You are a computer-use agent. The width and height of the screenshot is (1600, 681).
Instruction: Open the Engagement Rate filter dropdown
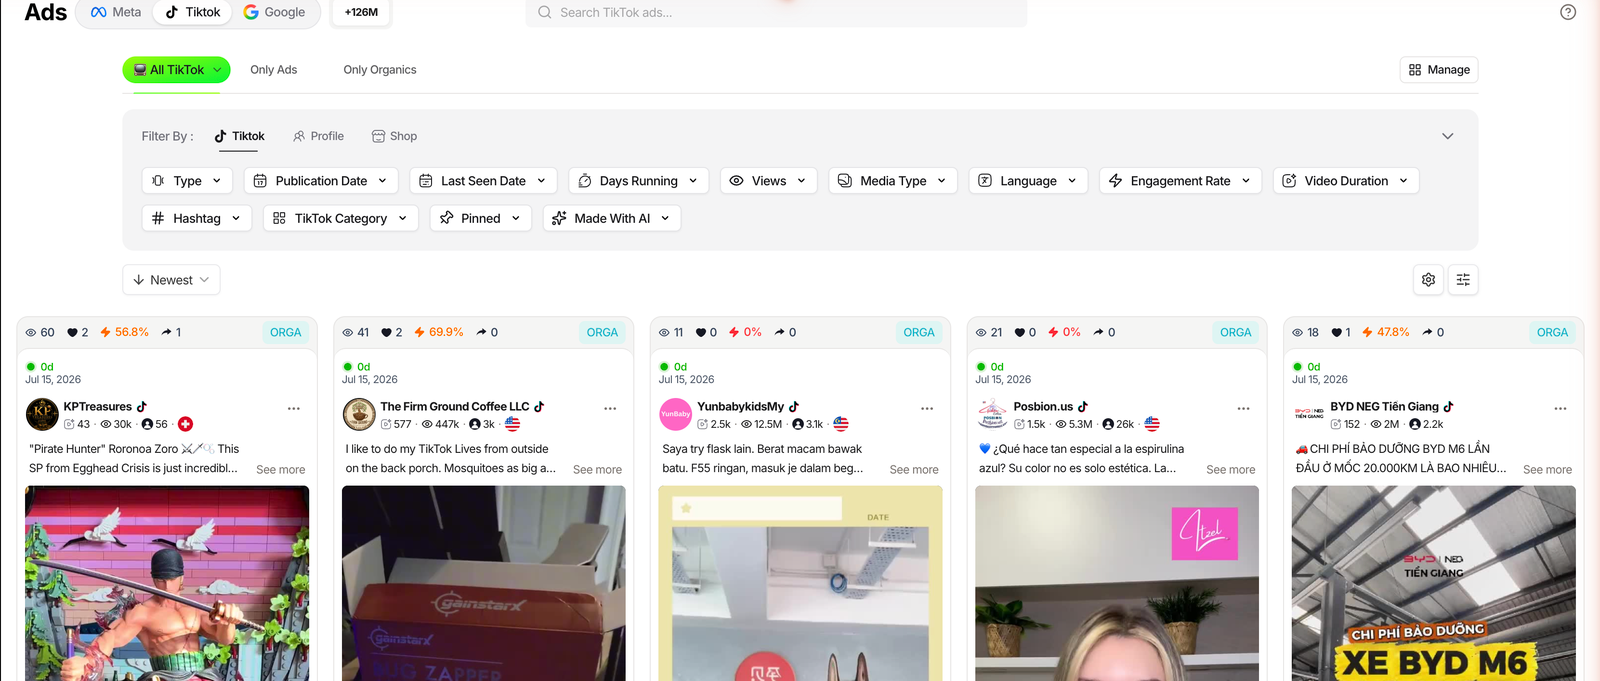coord(1180,181)
